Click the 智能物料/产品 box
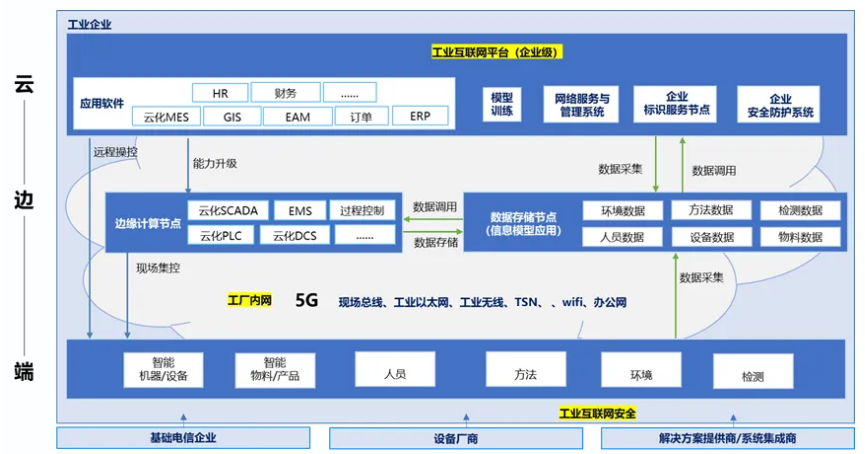Screen dimensions: 865x454 click(x=275, y=369)
